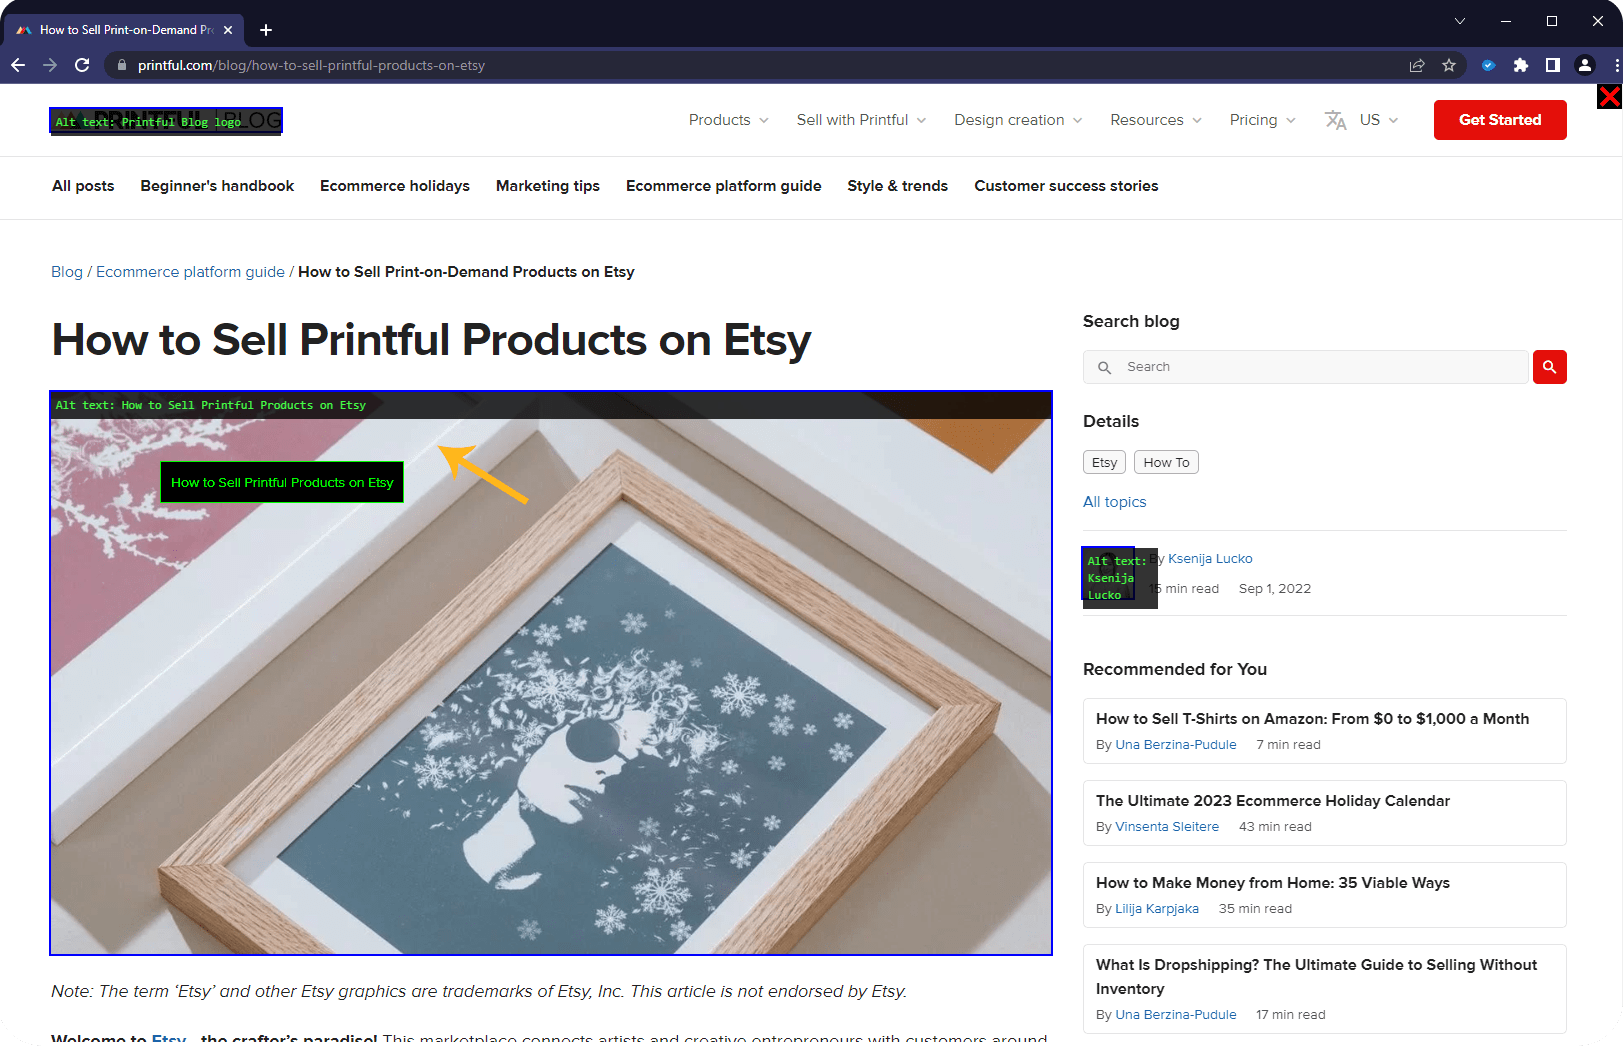Open the Extensions puzzle icon
Viewport: 1623px width, 1046px height.
tap(1520, 65)
